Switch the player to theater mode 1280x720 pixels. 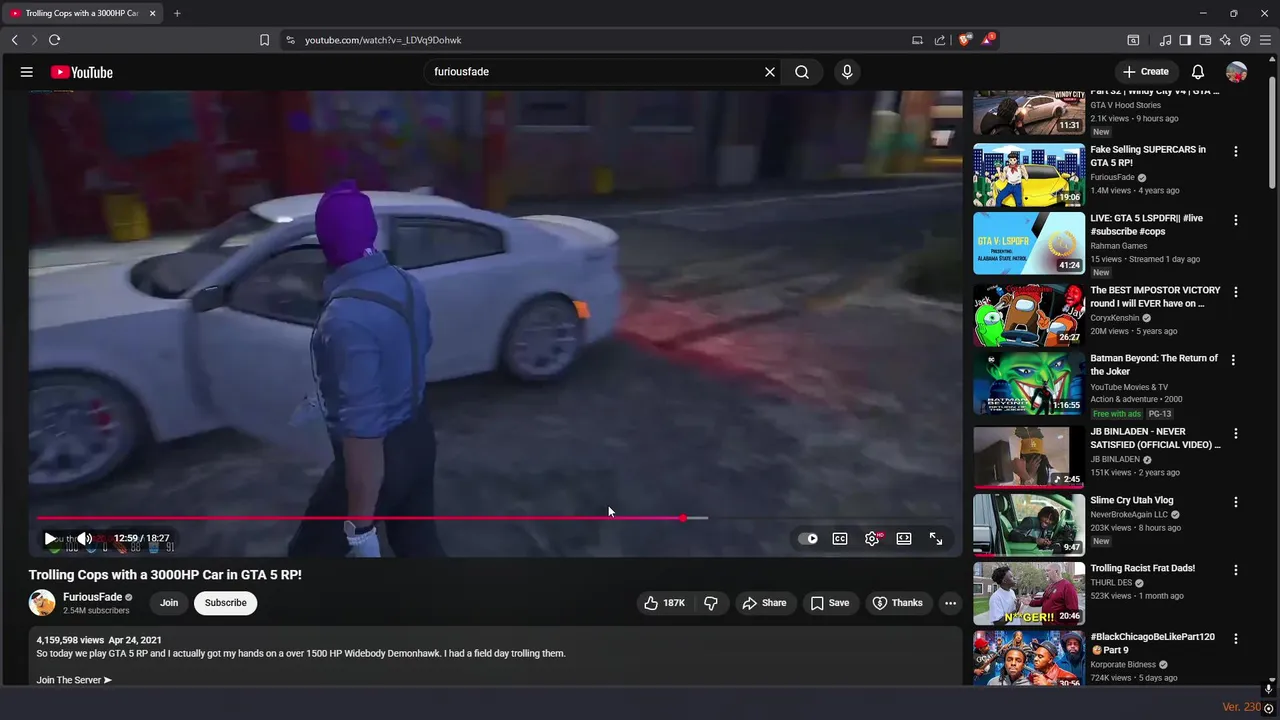[x=904, y=538]
